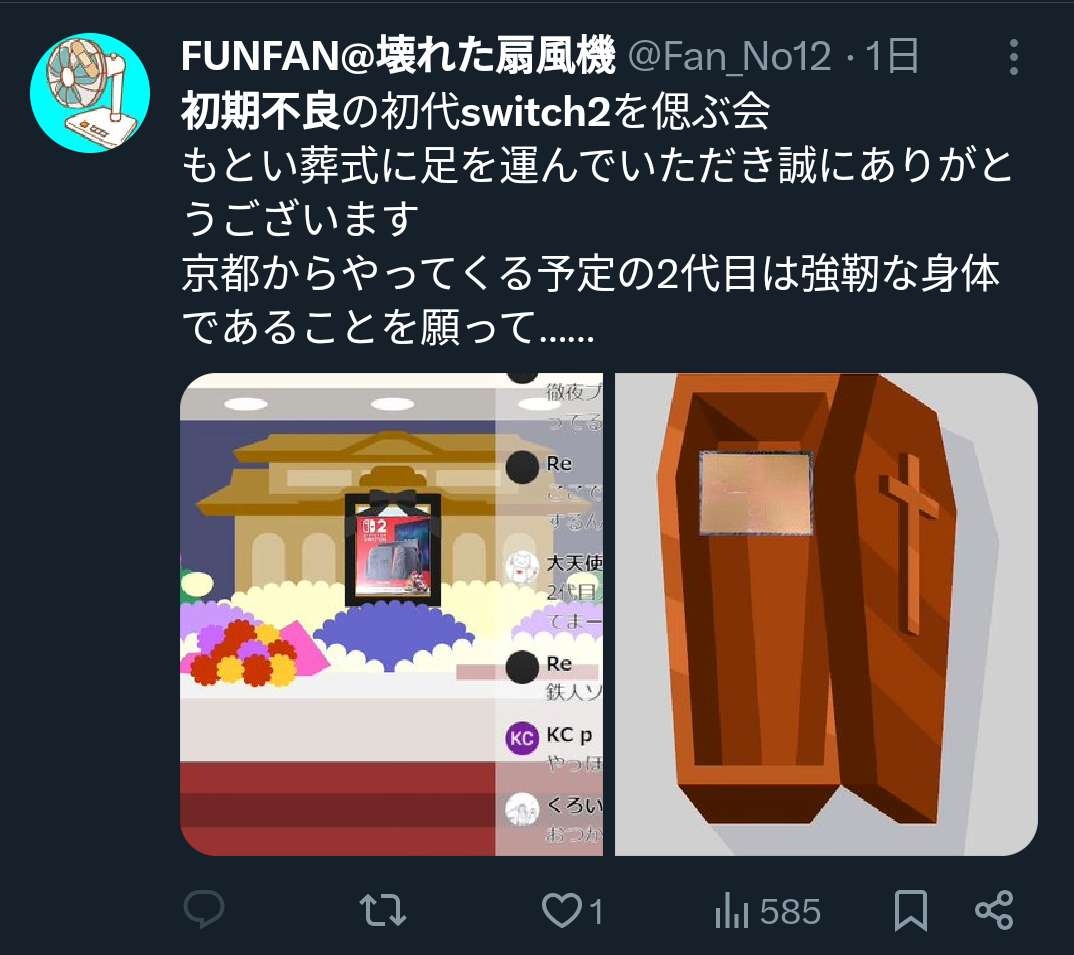Open the share icon
The height and width of the screenshot is (955, 1074).
[x=994, y=910]
